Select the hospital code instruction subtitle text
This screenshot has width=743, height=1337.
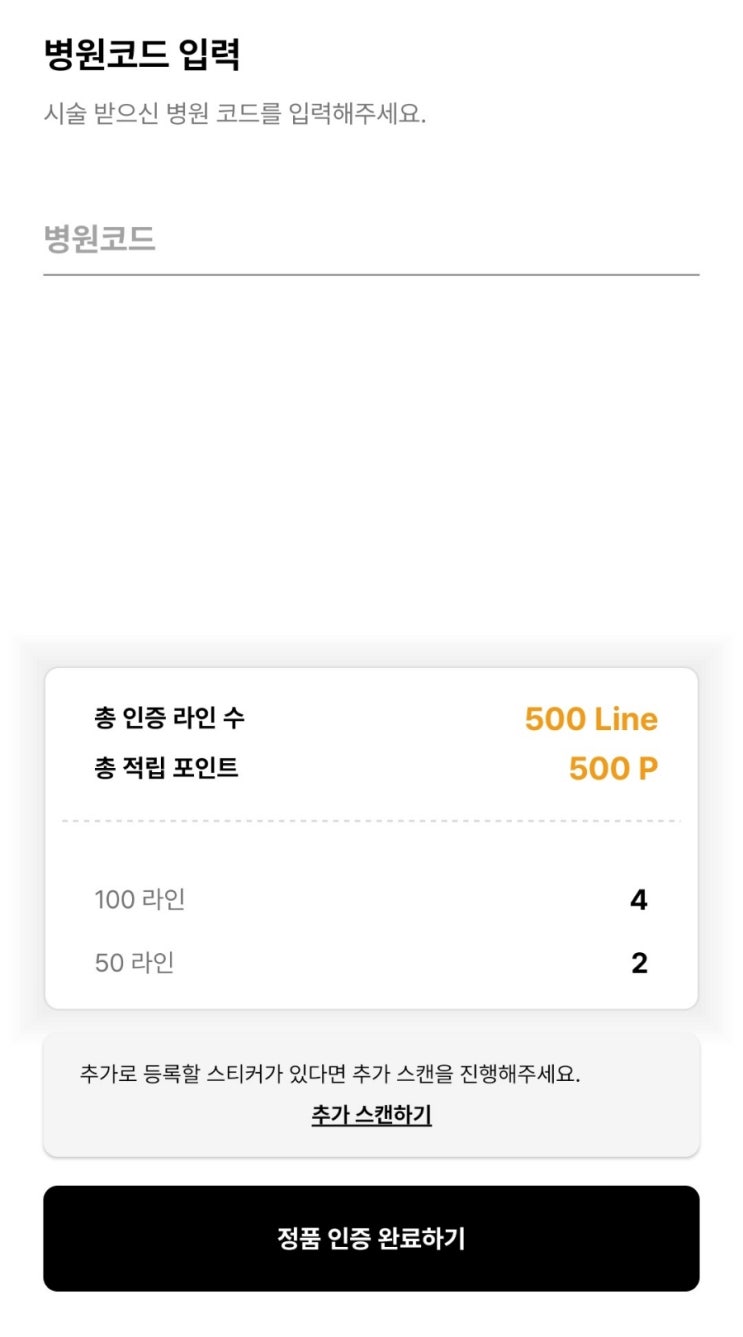(235, 113)
